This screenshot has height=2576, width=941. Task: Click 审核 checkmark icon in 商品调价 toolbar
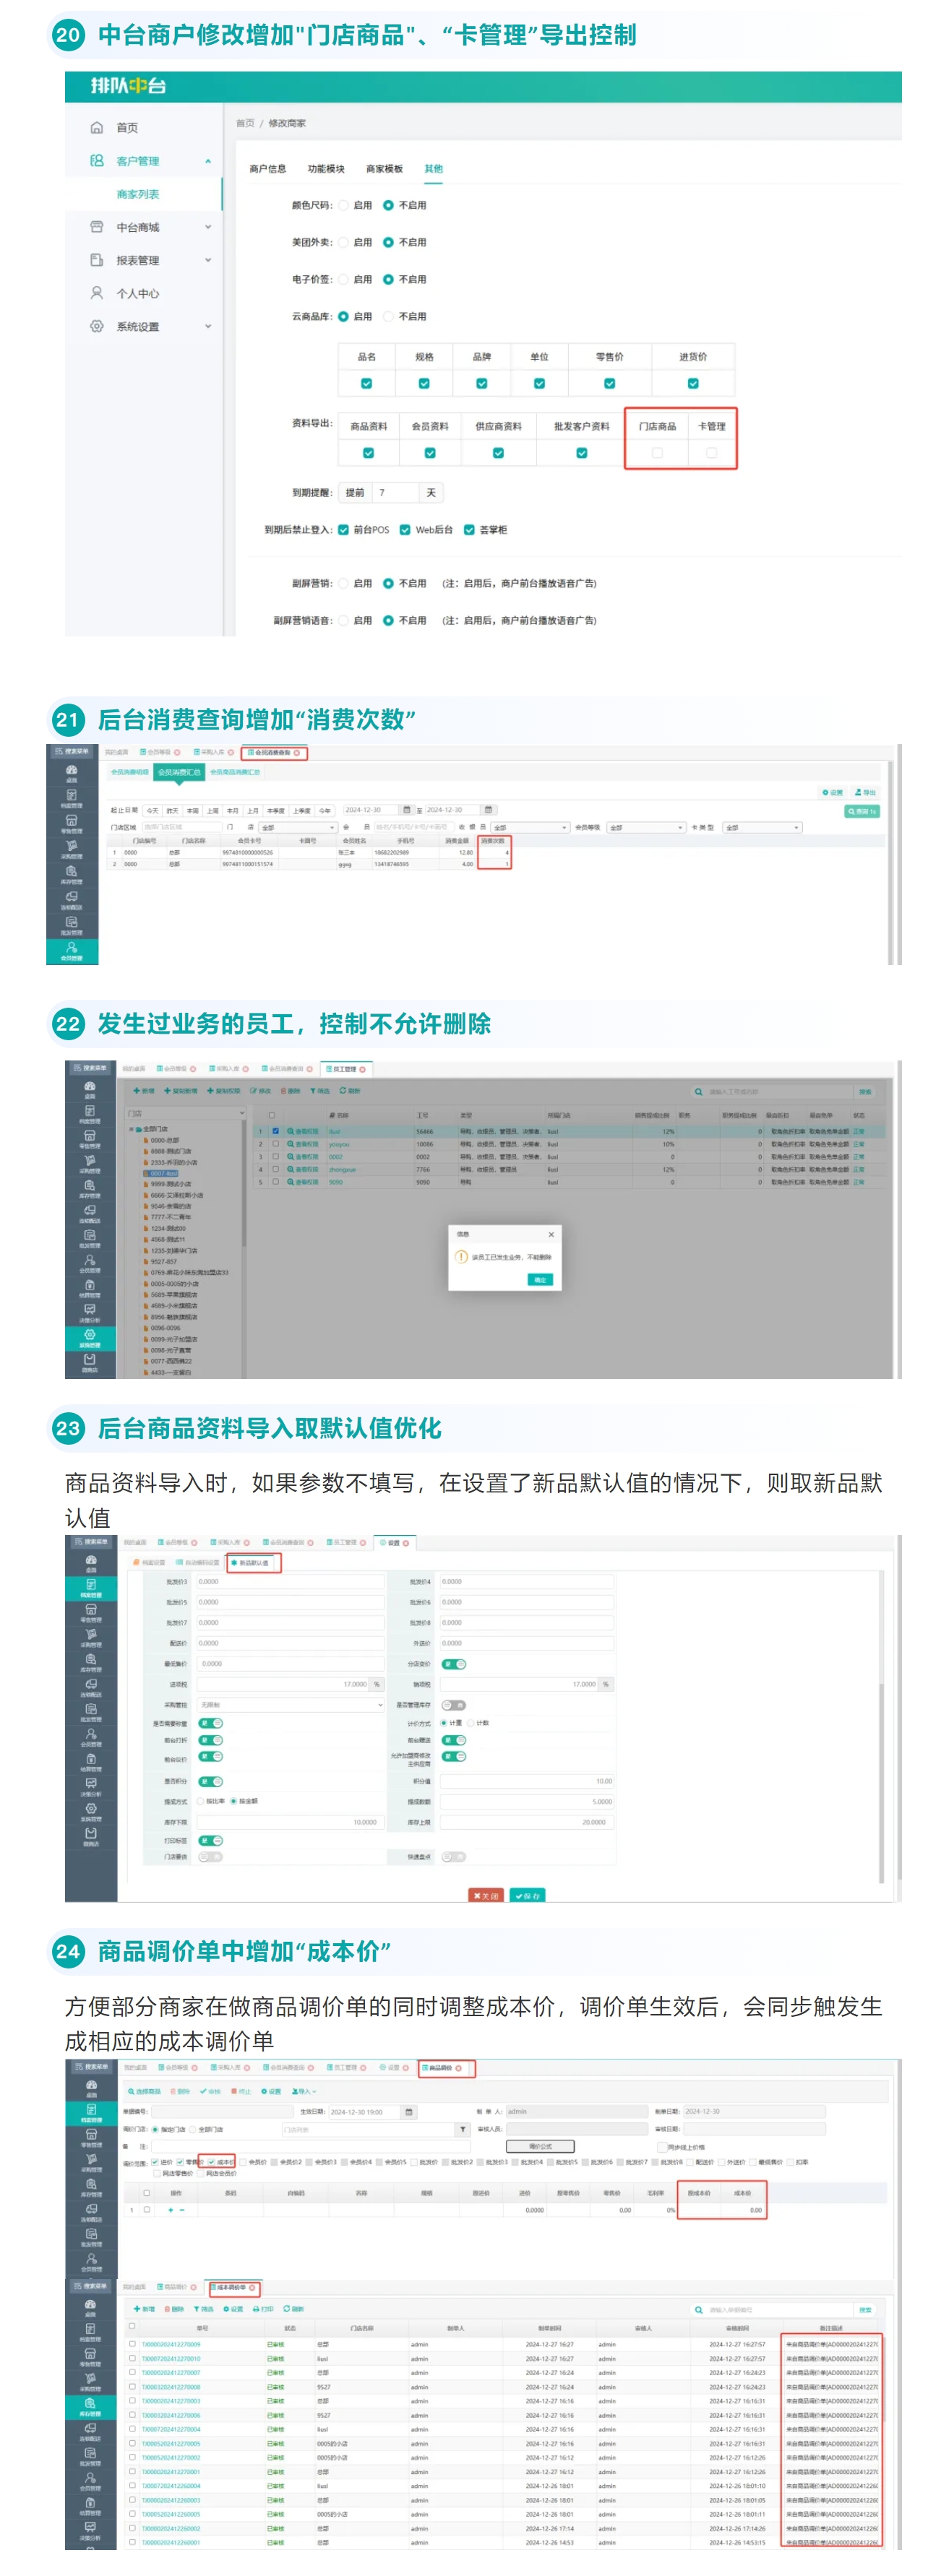[x=203, y=2091]
